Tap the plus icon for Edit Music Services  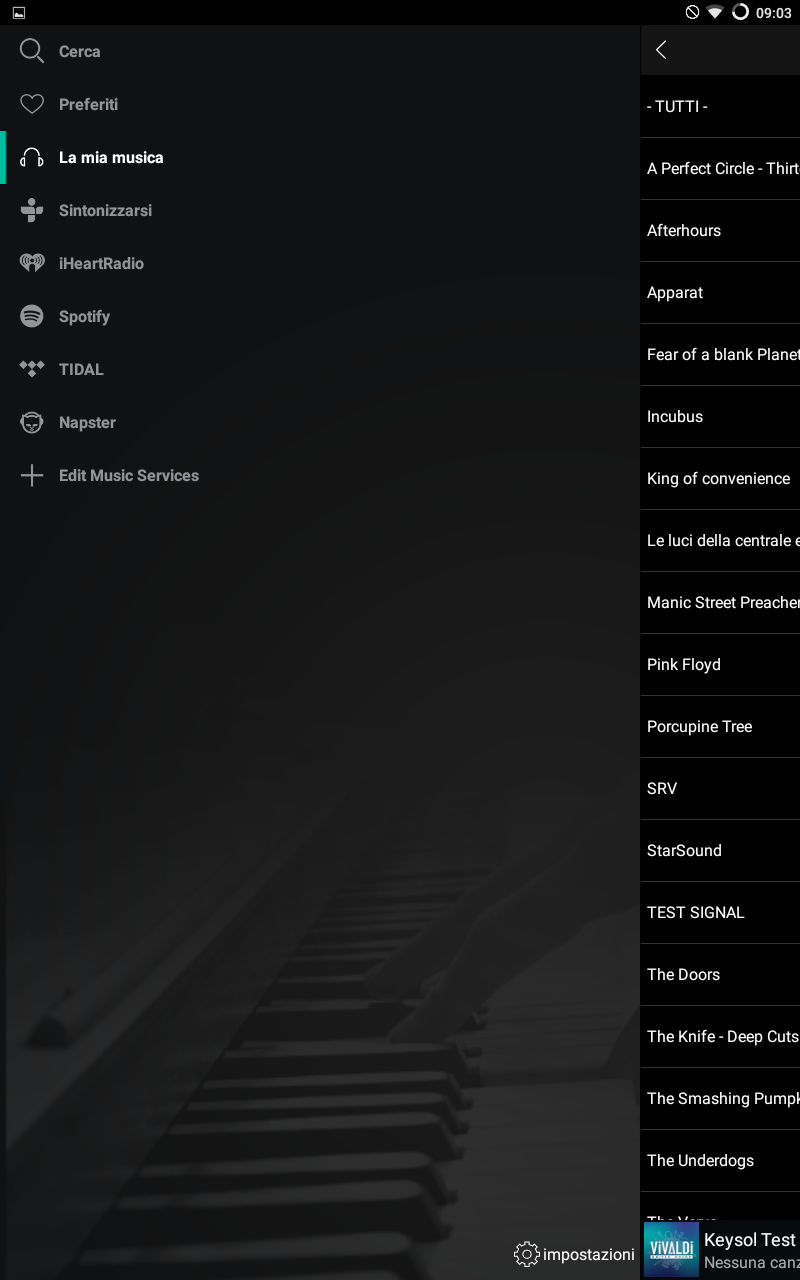[x=32, y=475]
